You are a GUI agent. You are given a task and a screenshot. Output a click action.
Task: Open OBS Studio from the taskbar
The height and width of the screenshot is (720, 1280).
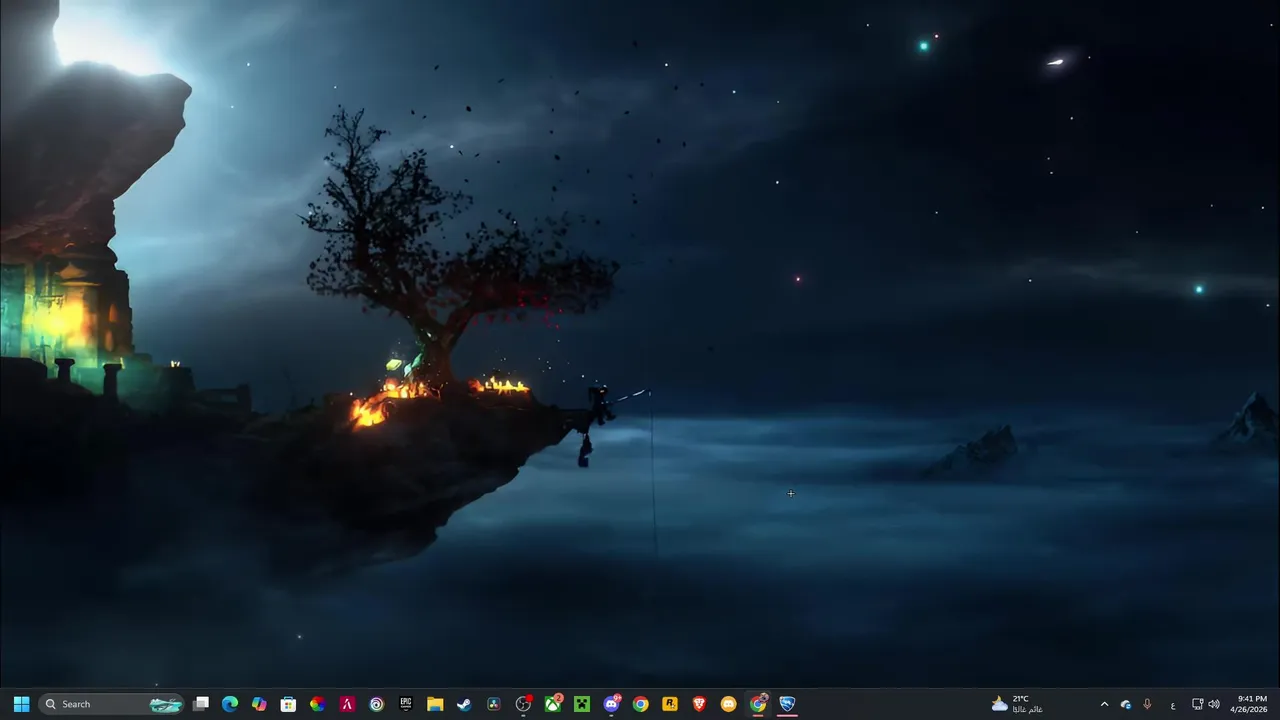523,704
